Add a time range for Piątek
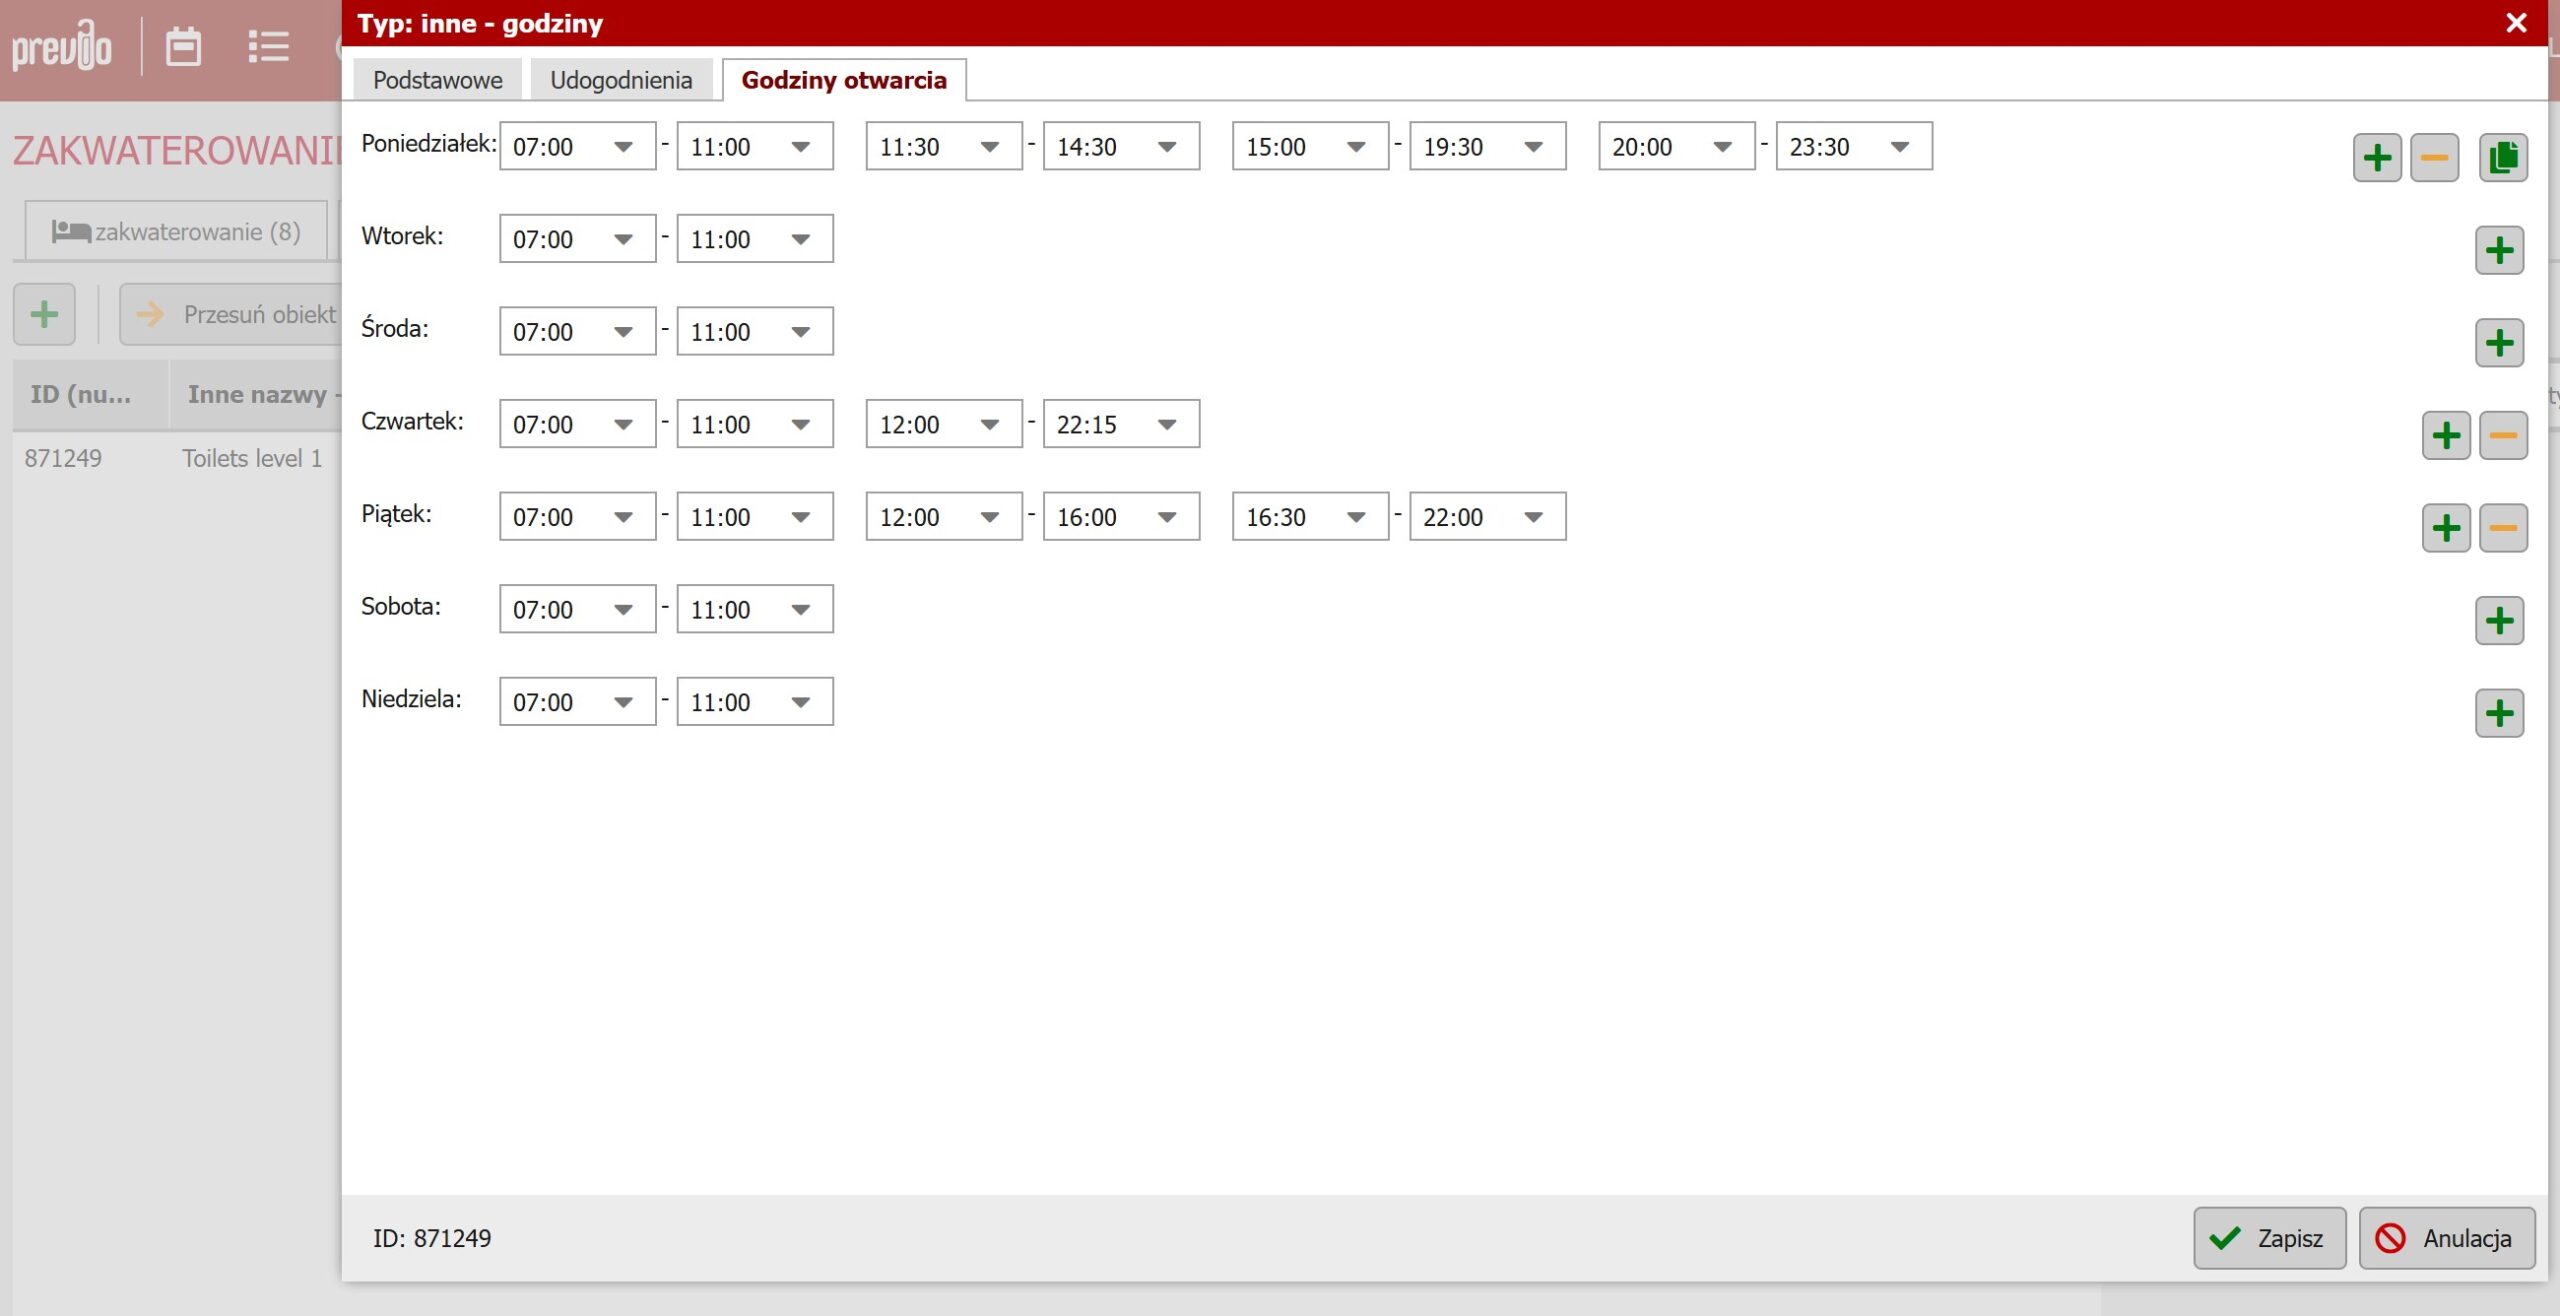This screenshot has height=1316, width=2560. point(2445,528)
